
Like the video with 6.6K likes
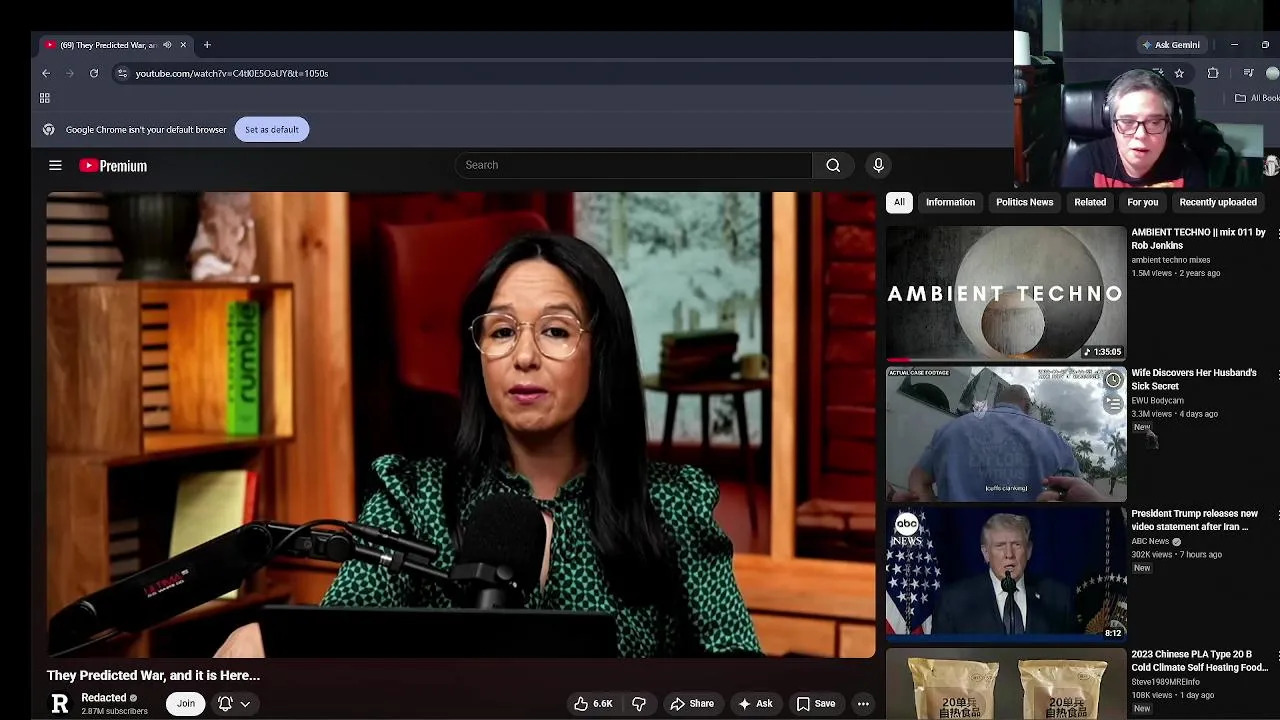click(593, 704)
